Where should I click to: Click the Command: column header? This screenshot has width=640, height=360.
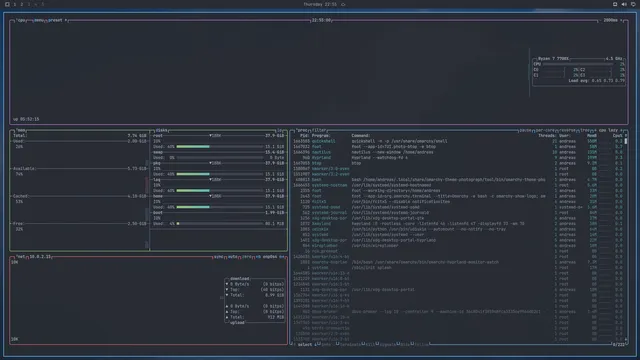click(x=361, y=136)
